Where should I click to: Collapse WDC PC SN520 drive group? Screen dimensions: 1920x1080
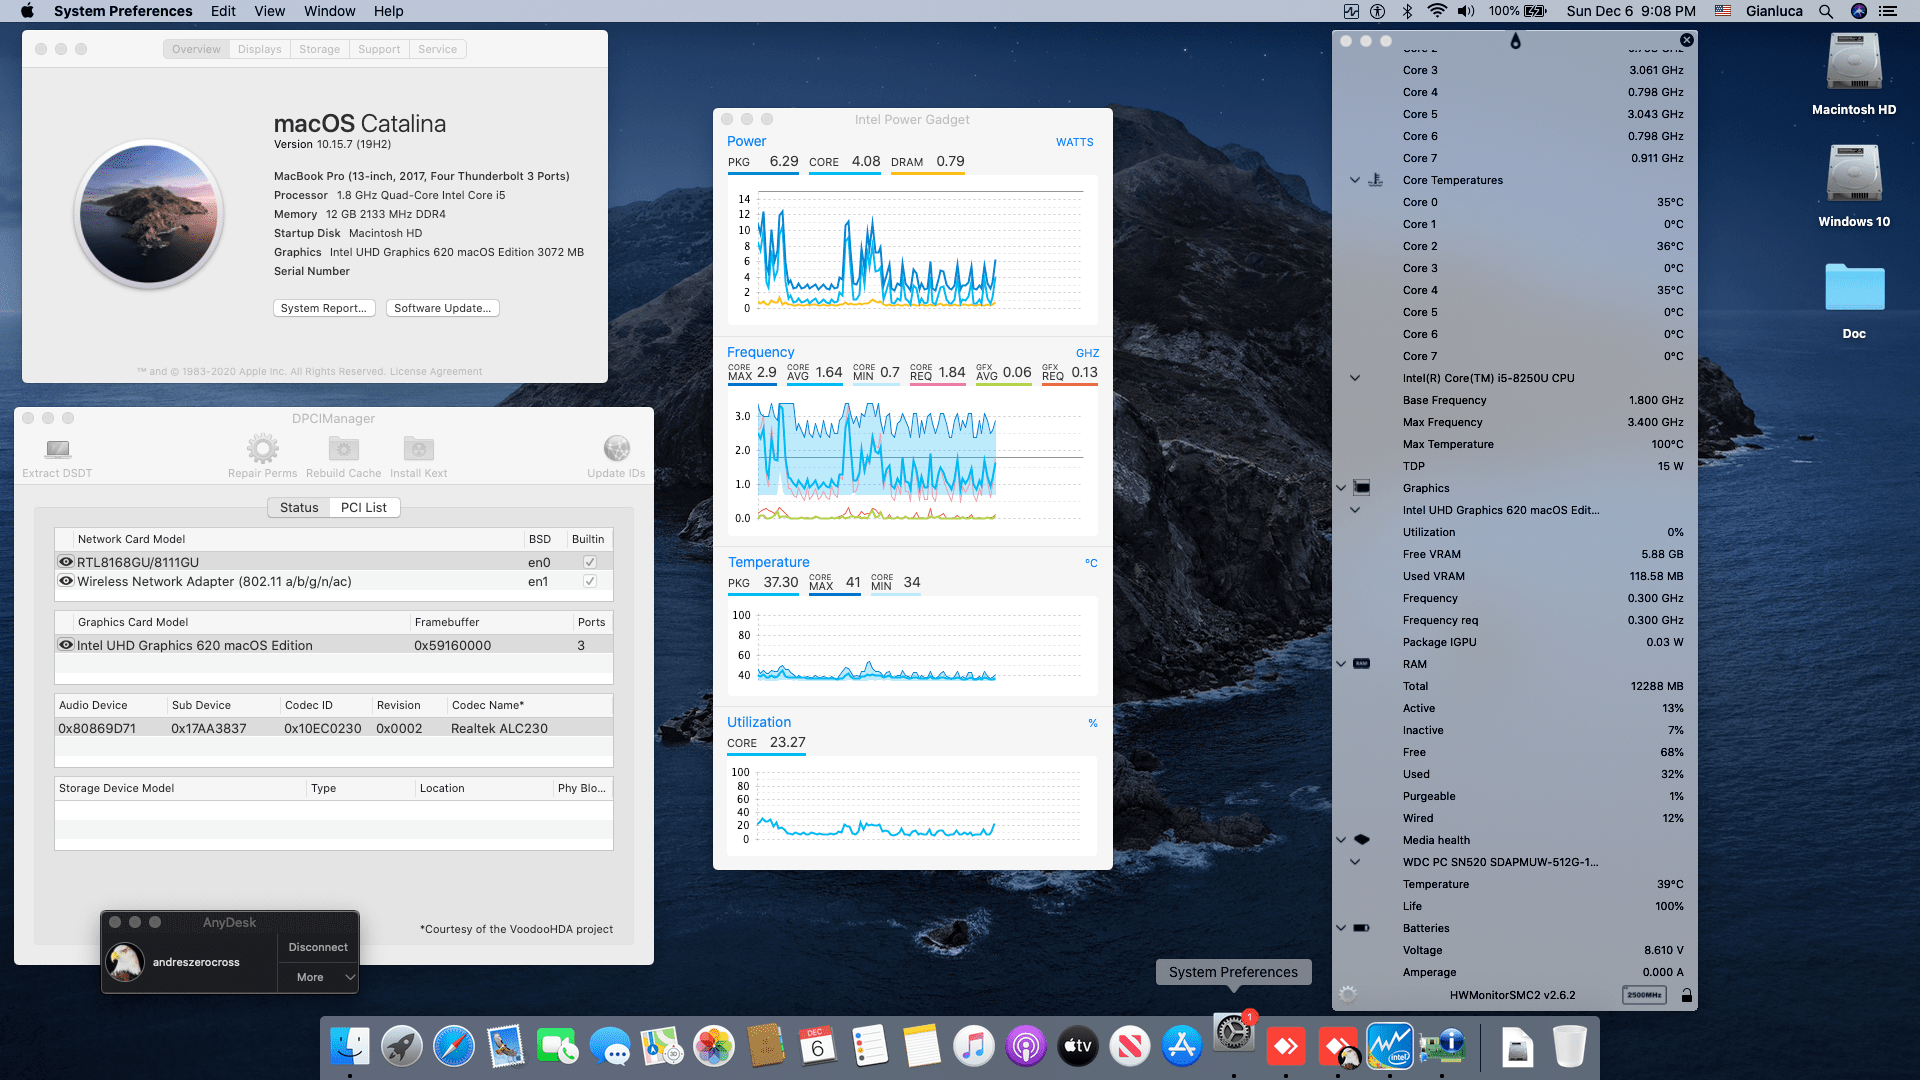click(x=1355, y=862)
